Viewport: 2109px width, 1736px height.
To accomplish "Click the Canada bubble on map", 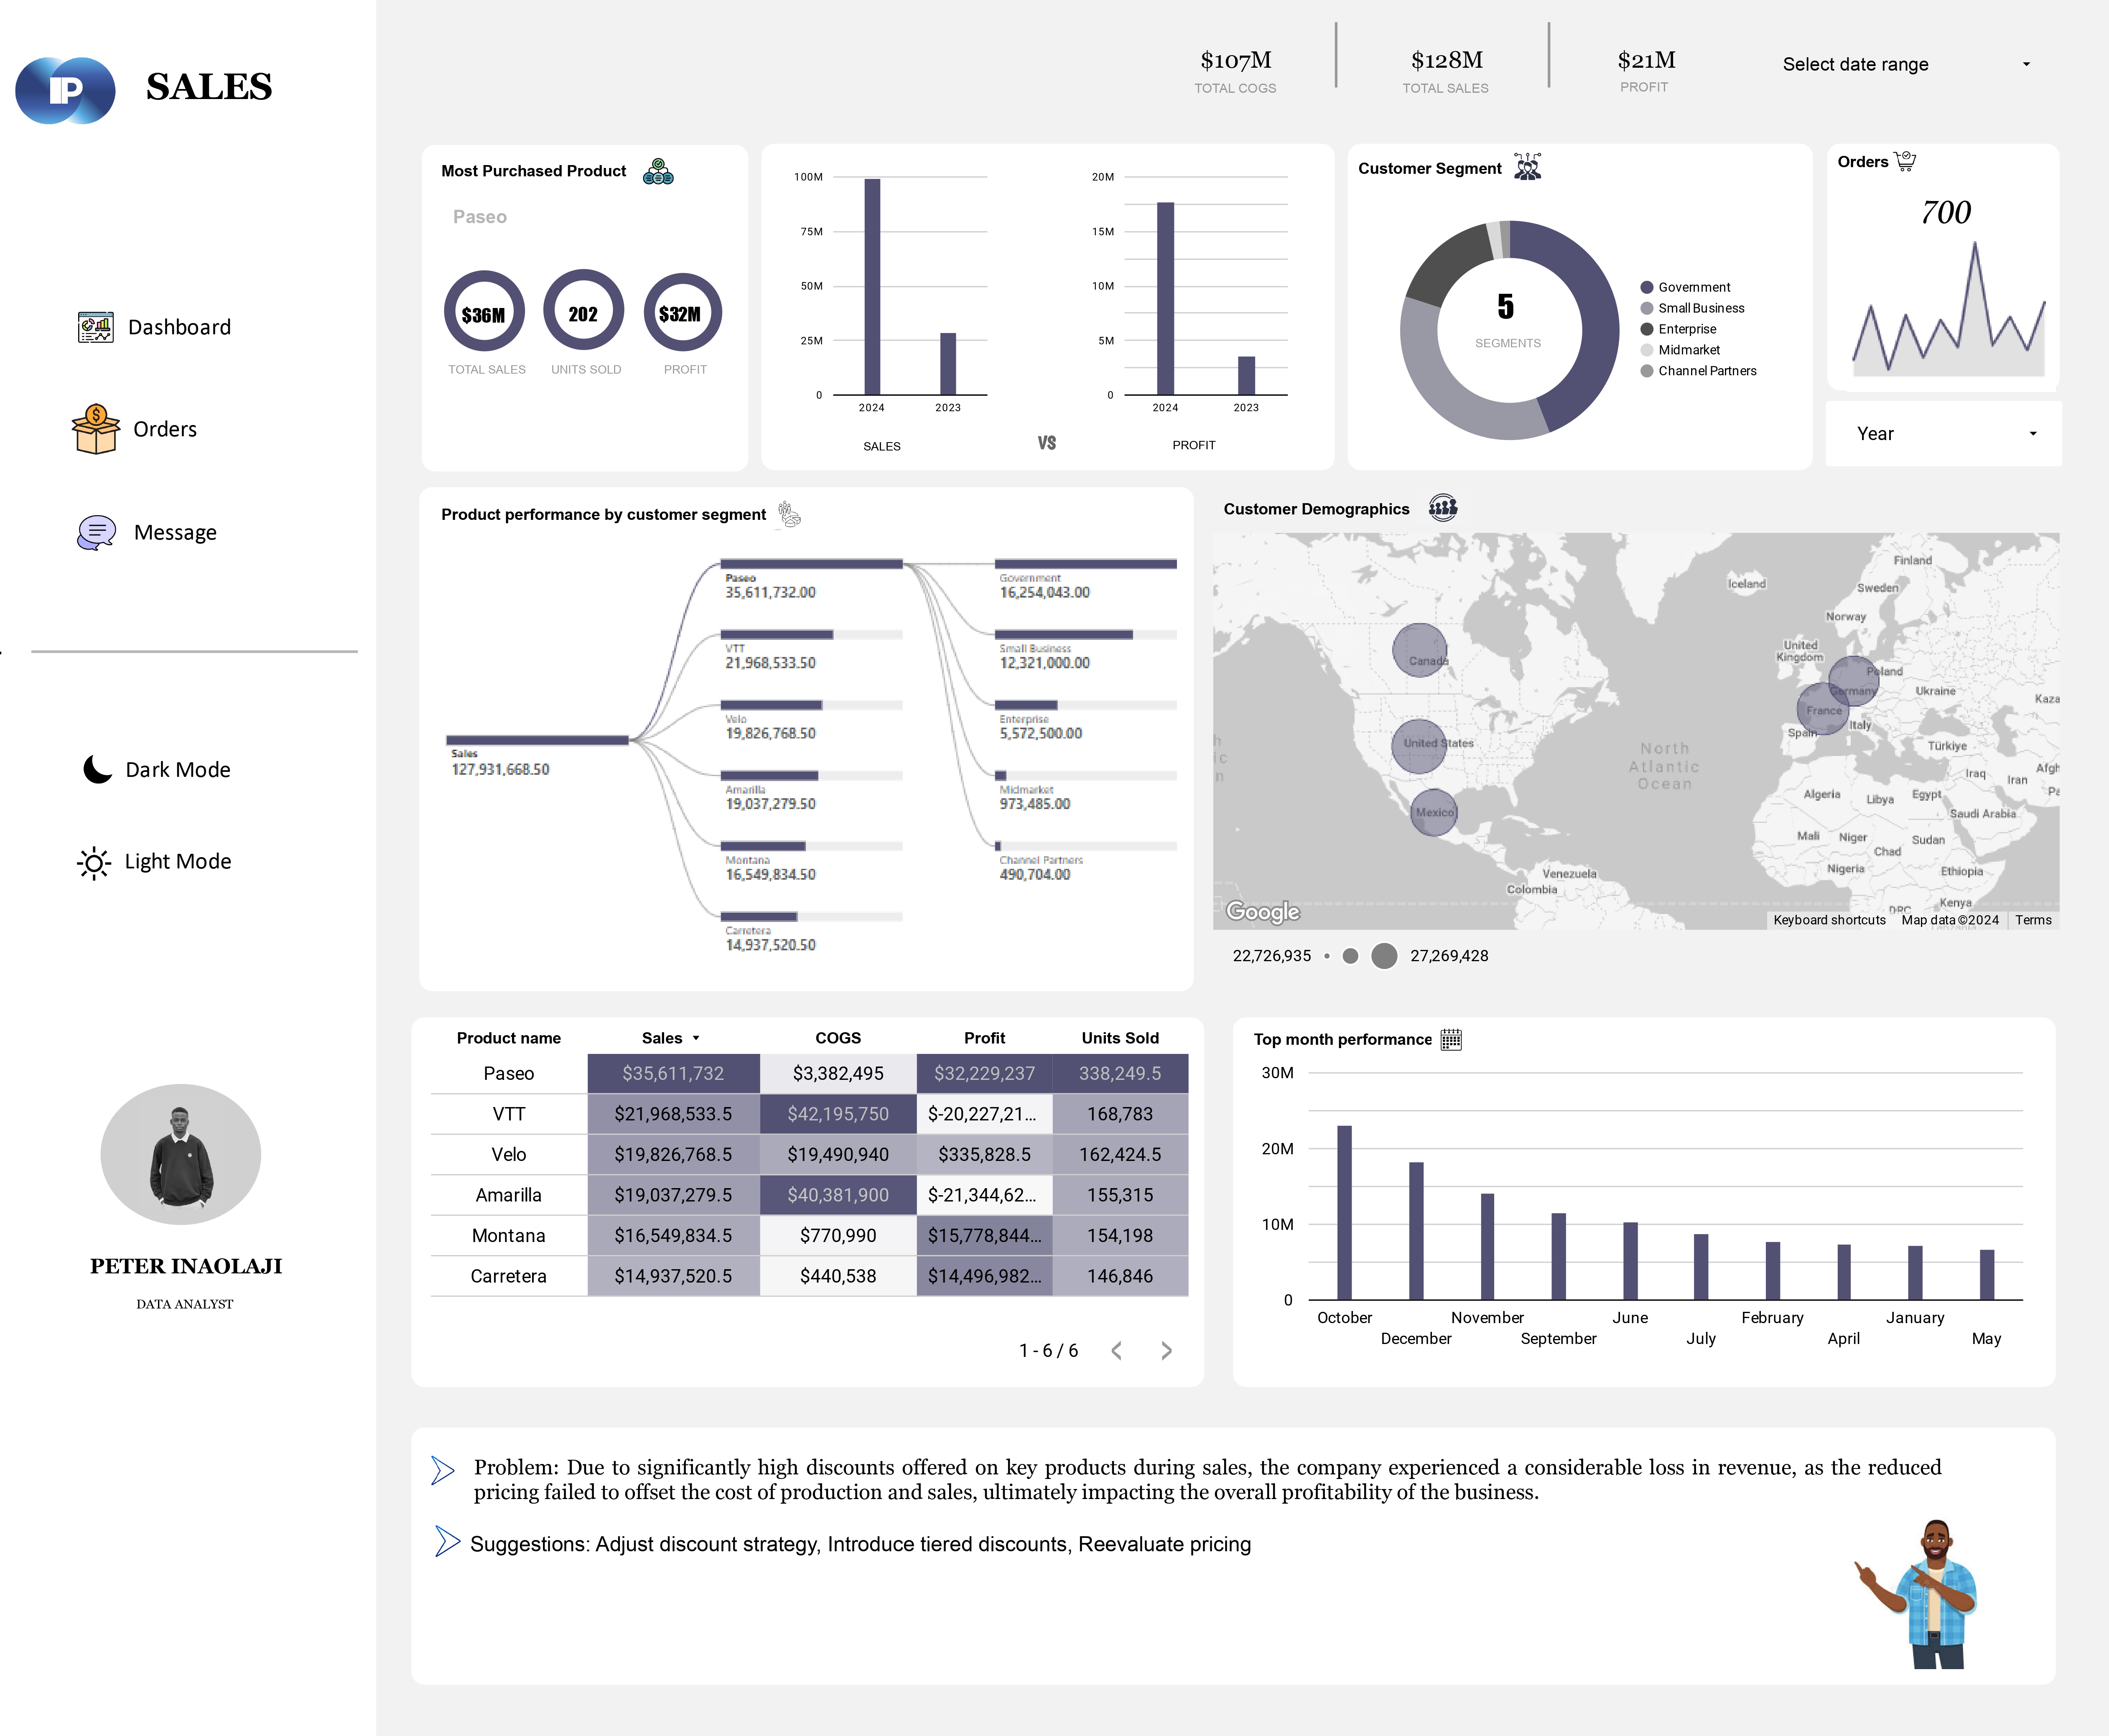I will tap(1420, 650).
